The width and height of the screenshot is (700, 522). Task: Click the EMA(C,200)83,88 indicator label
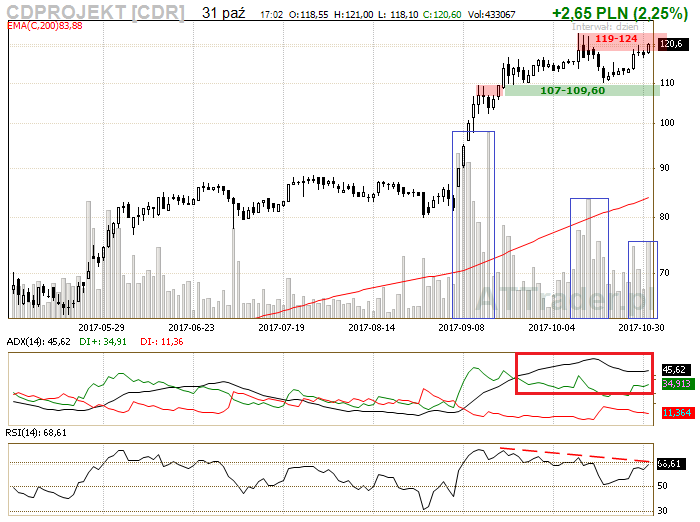click(45, 25)
